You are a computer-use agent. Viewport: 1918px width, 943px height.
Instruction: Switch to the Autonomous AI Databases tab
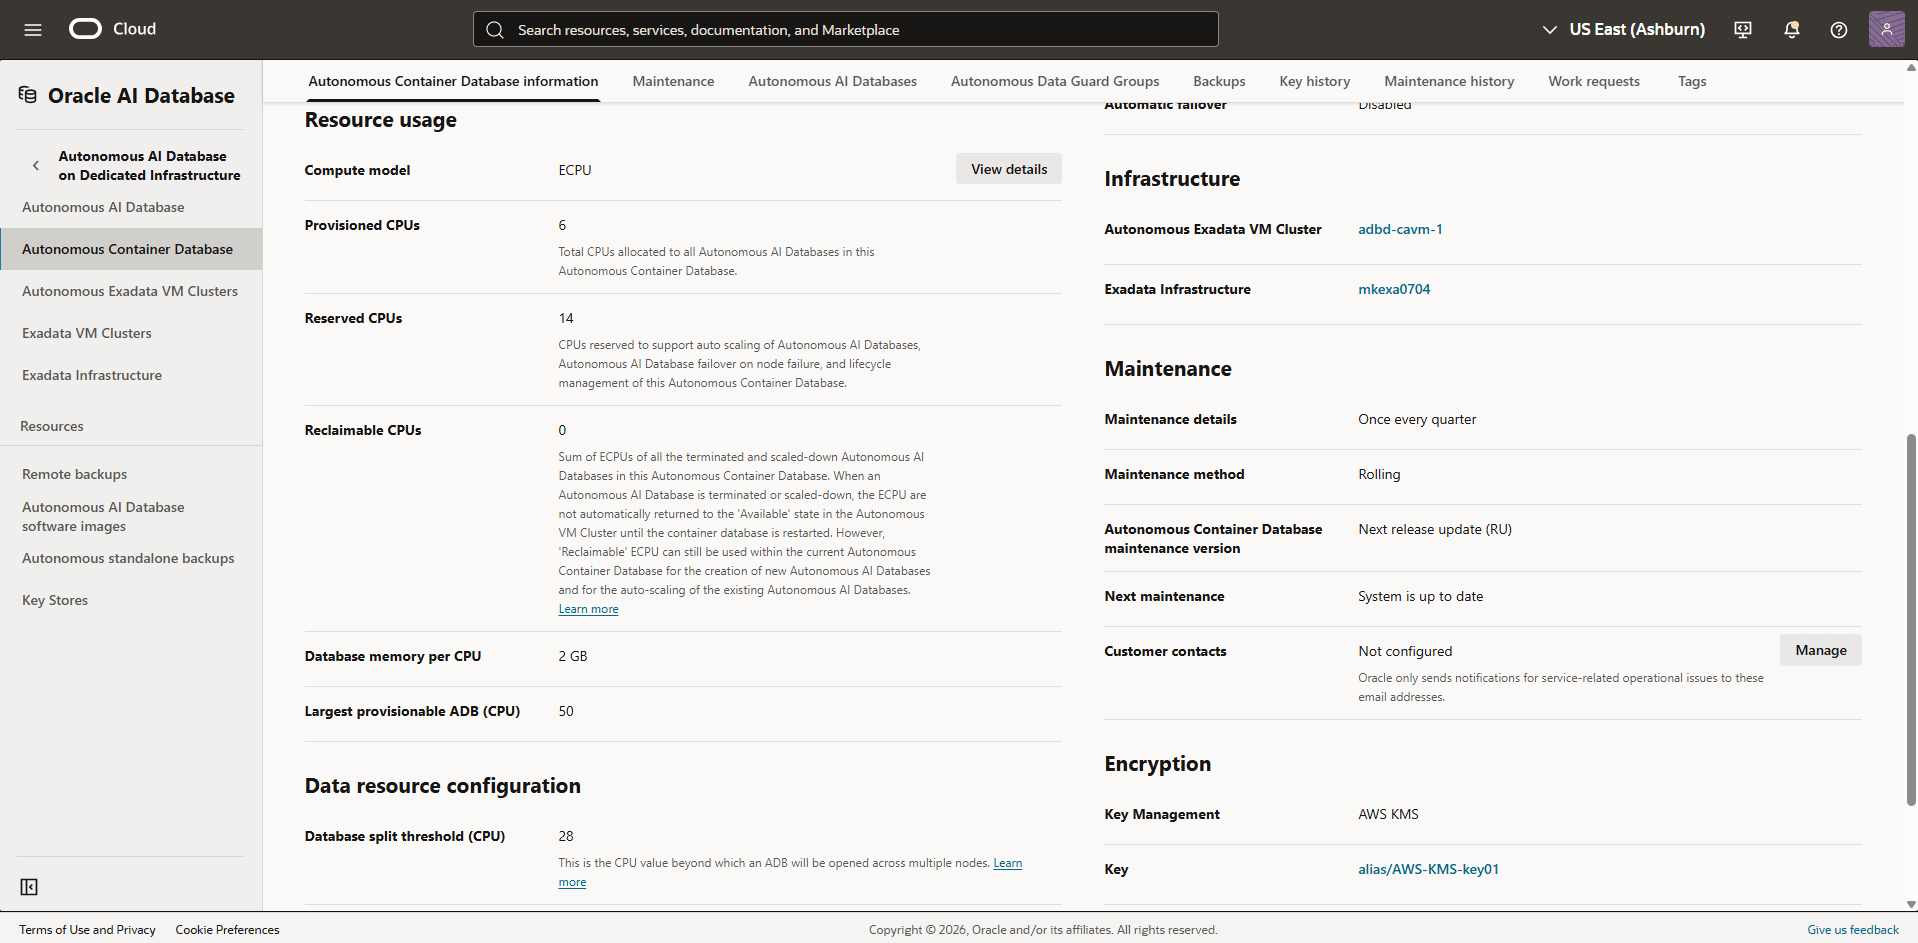pos(832,81)
